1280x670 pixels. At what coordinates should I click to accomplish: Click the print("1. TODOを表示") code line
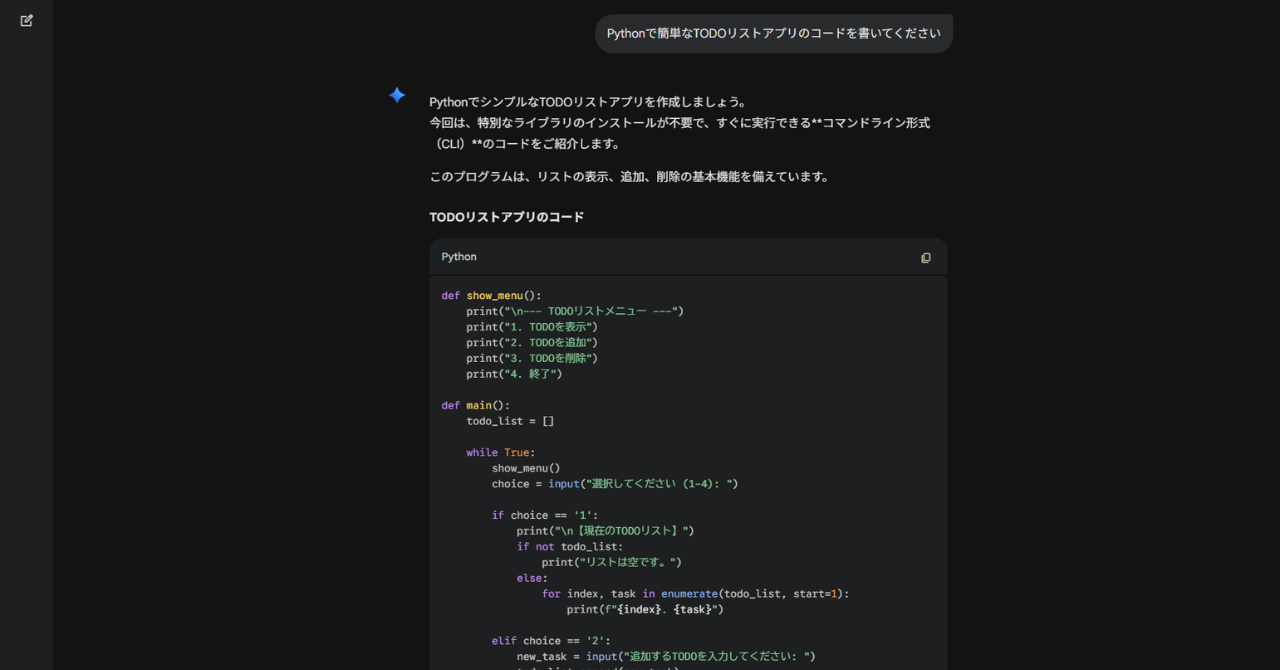coord(531,327)
